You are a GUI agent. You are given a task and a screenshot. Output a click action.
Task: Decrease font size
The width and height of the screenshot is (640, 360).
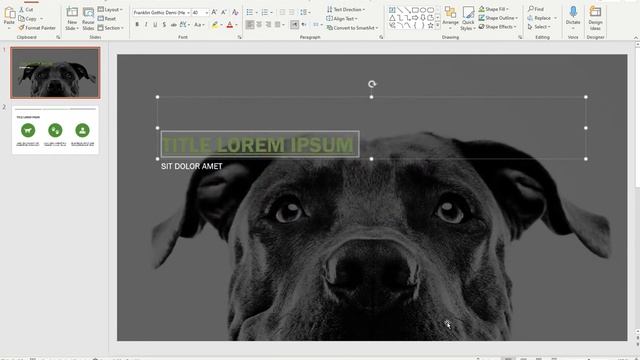point(223,13)
